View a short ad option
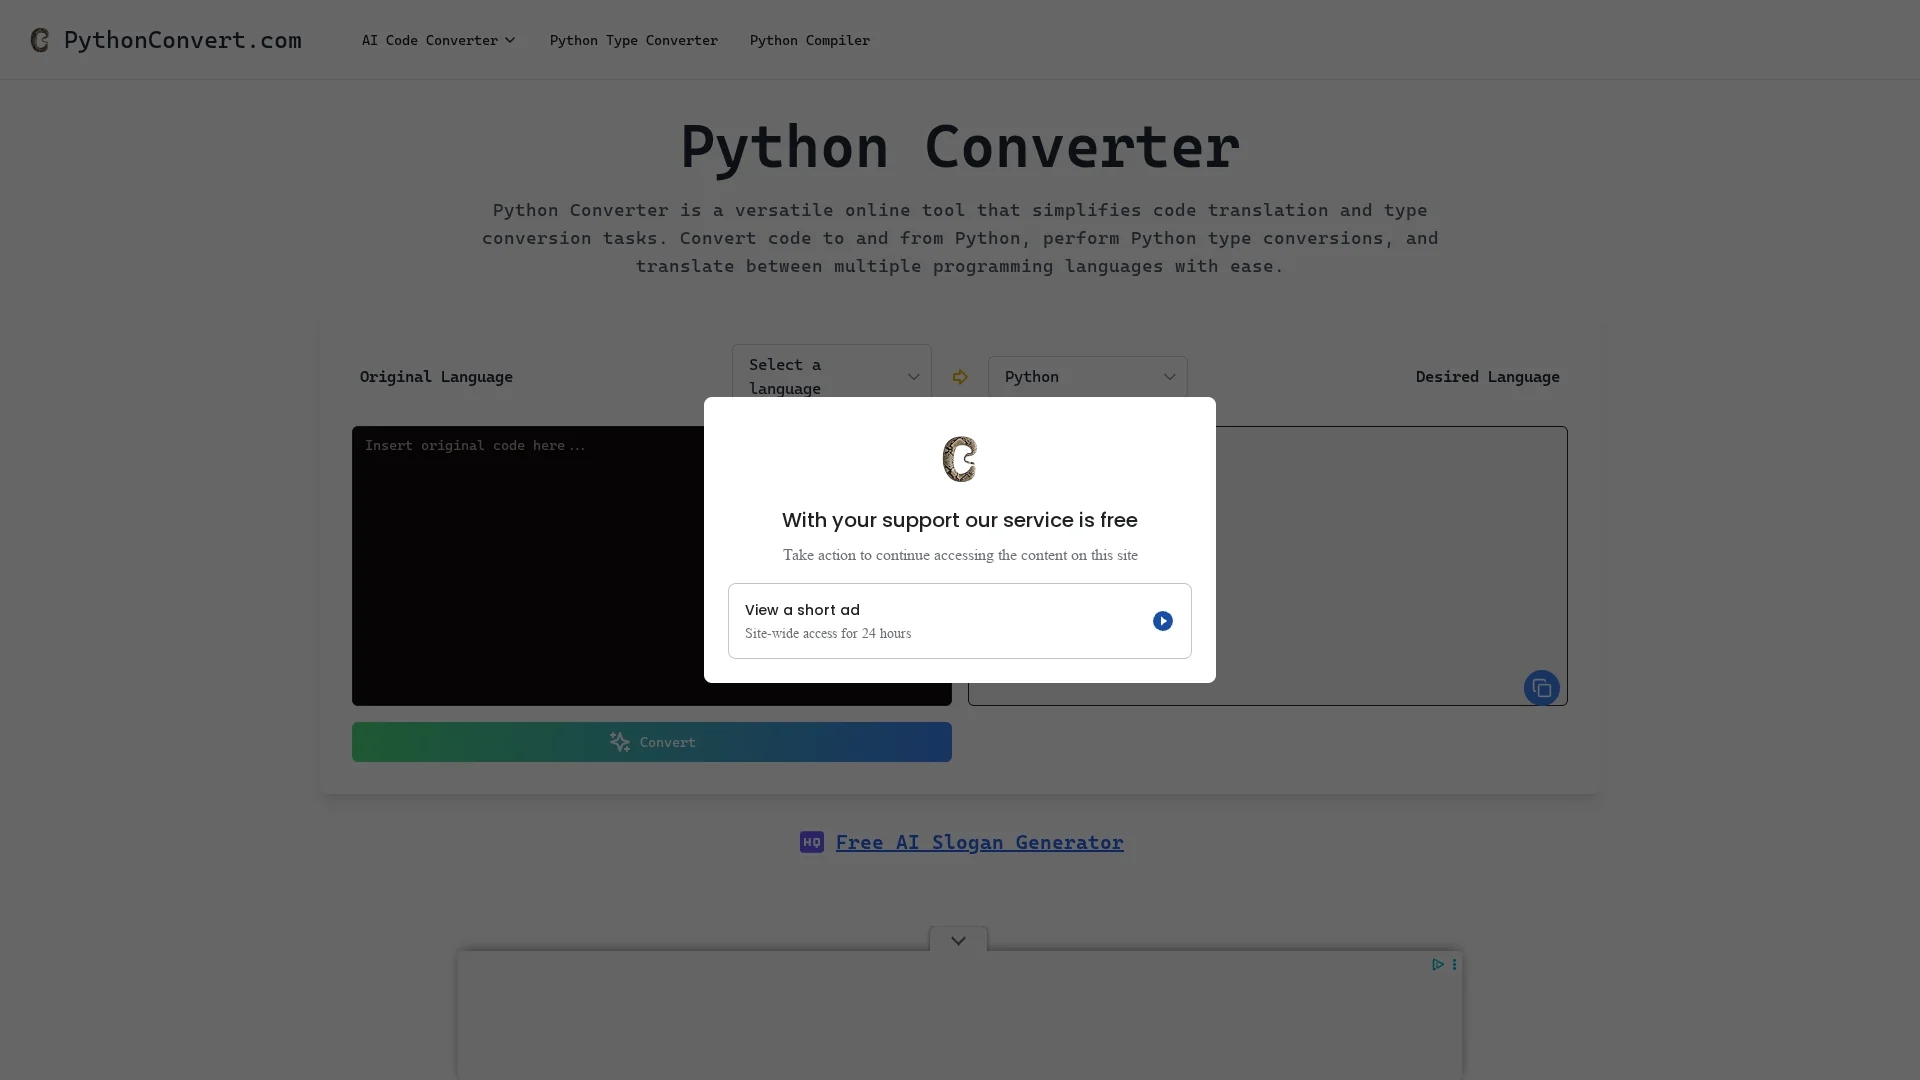Image resolution: width=1920 pixels, height=1080 pixels. (x=959, y=620)
